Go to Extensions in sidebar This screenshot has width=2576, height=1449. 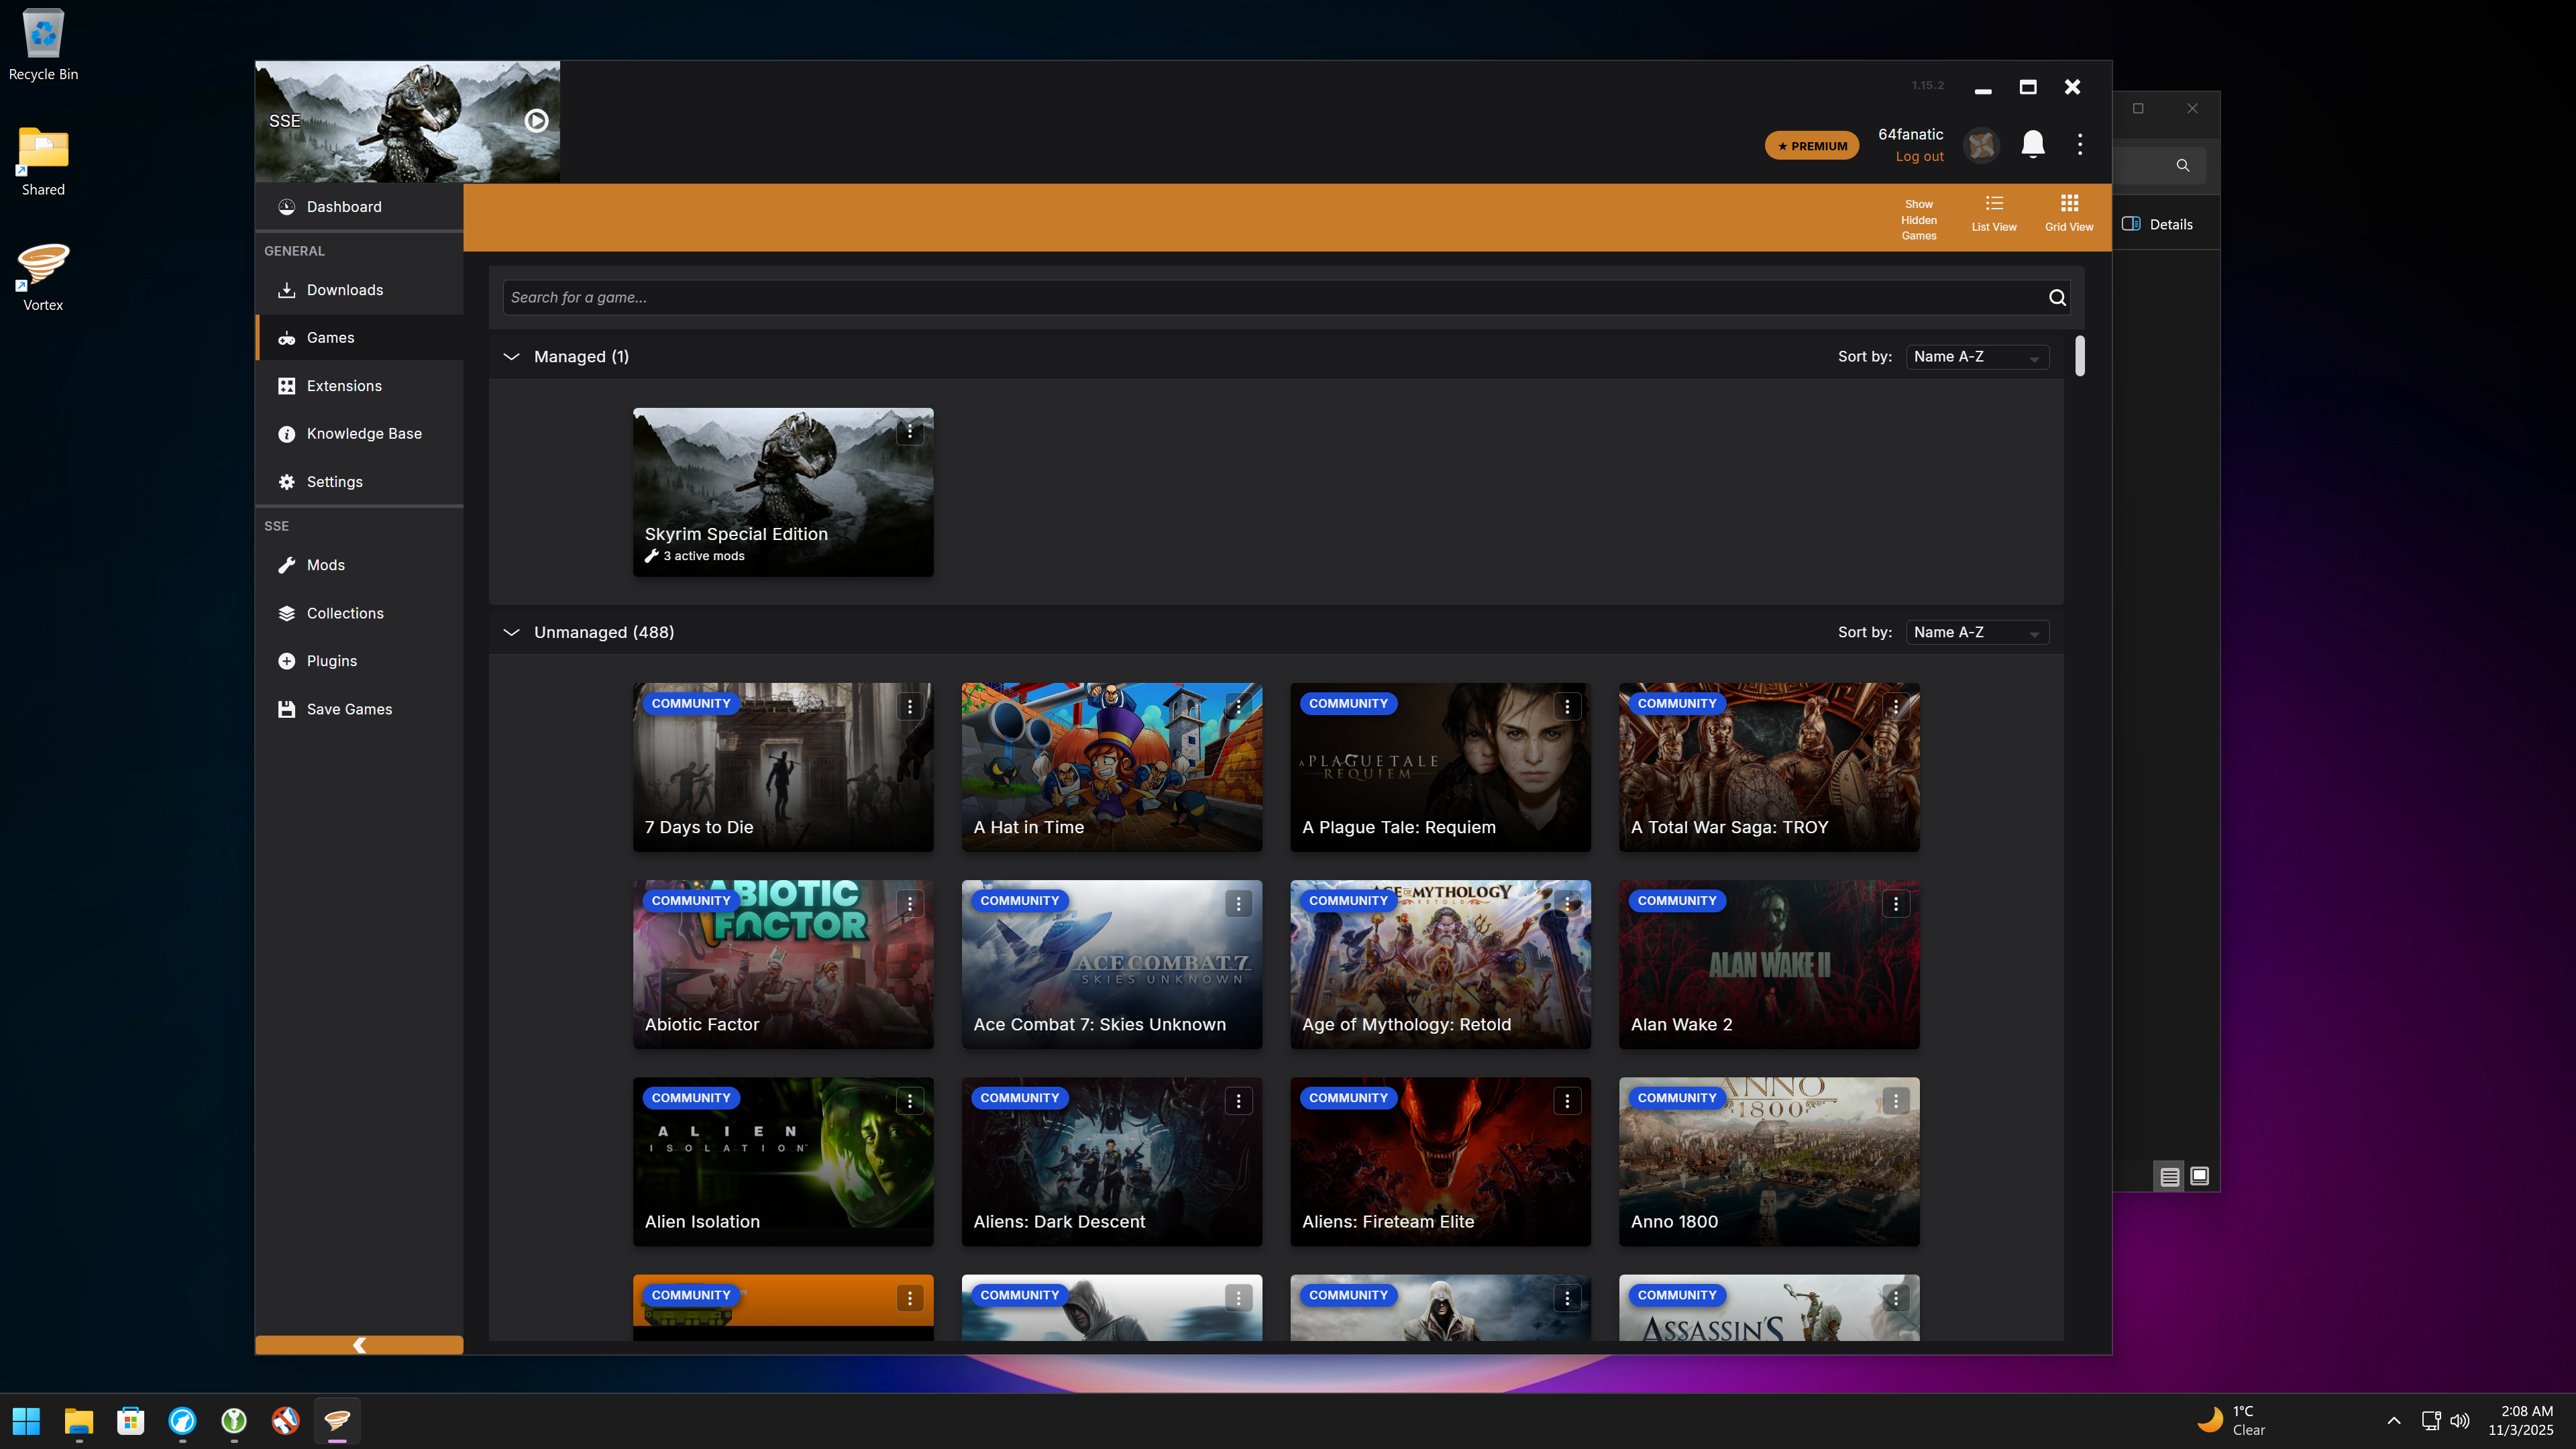[344, 386]
